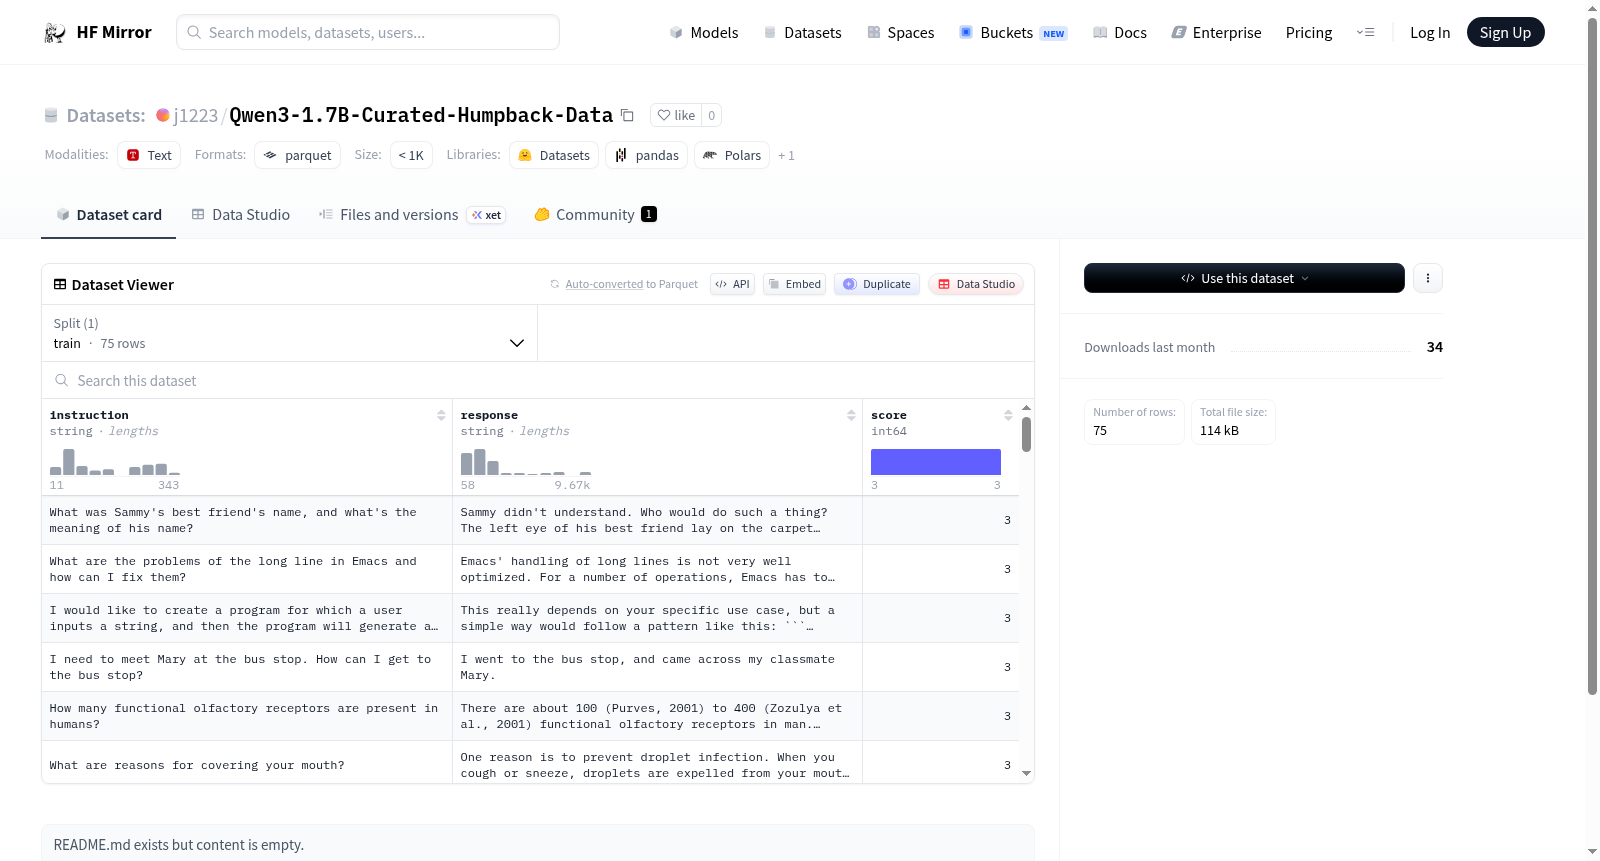Click the 'This really depends' response cell
Image resolution: width=1600 pixels, height=861 pixels.
[x=657, y=618]
